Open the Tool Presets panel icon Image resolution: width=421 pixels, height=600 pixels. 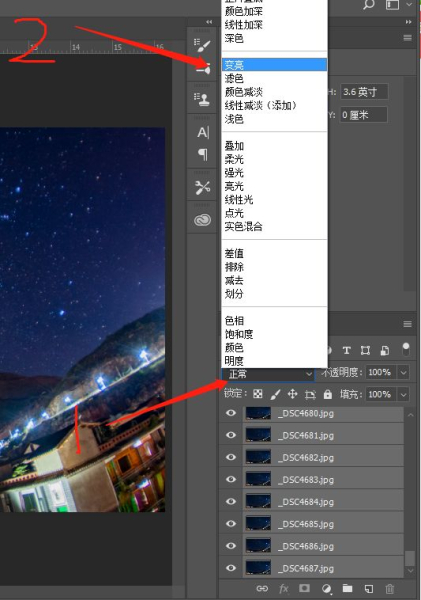tap(202, 188)
